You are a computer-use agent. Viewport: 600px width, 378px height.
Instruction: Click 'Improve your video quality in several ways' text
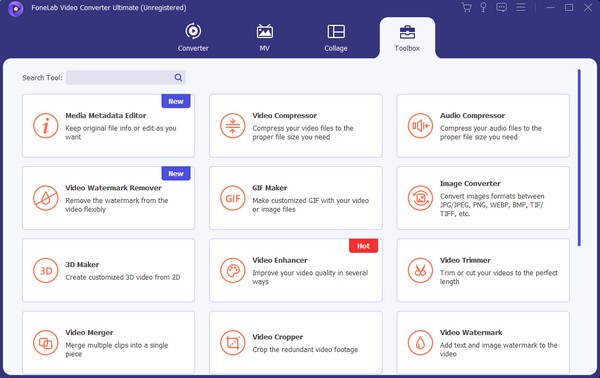310,277
